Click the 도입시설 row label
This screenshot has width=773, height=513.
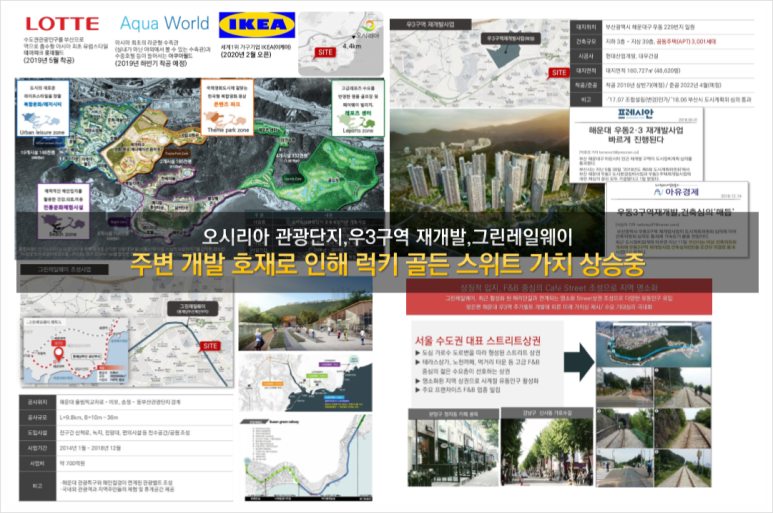37,433
